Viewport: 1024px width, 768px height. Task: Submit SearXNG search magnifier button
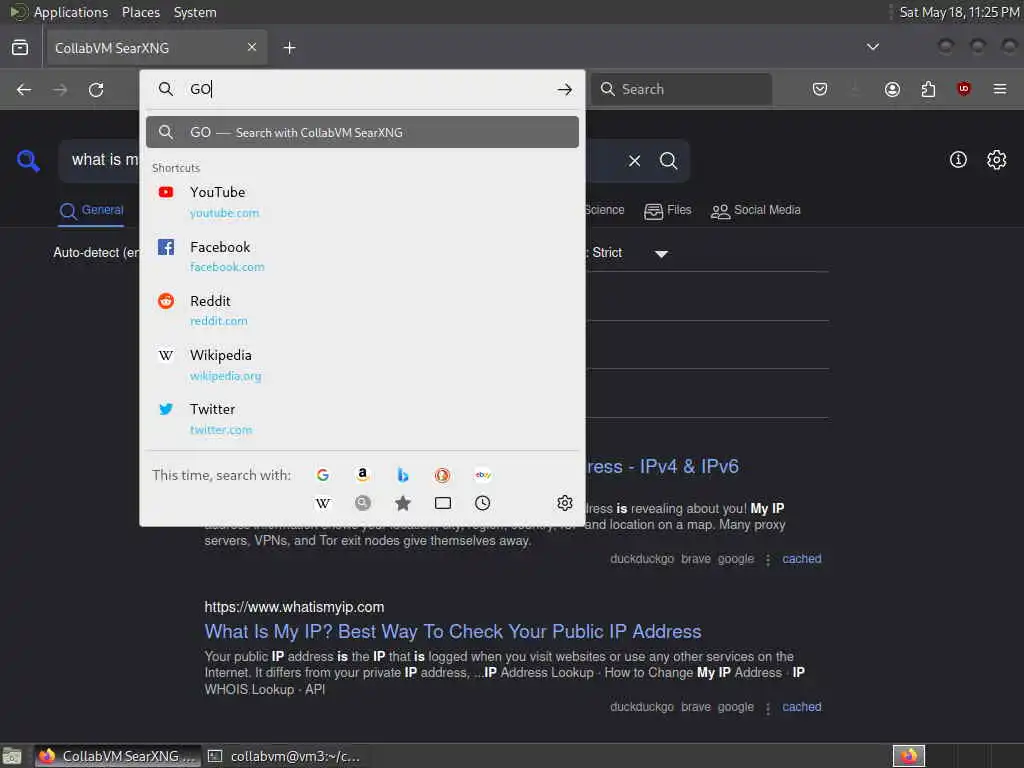668,161
